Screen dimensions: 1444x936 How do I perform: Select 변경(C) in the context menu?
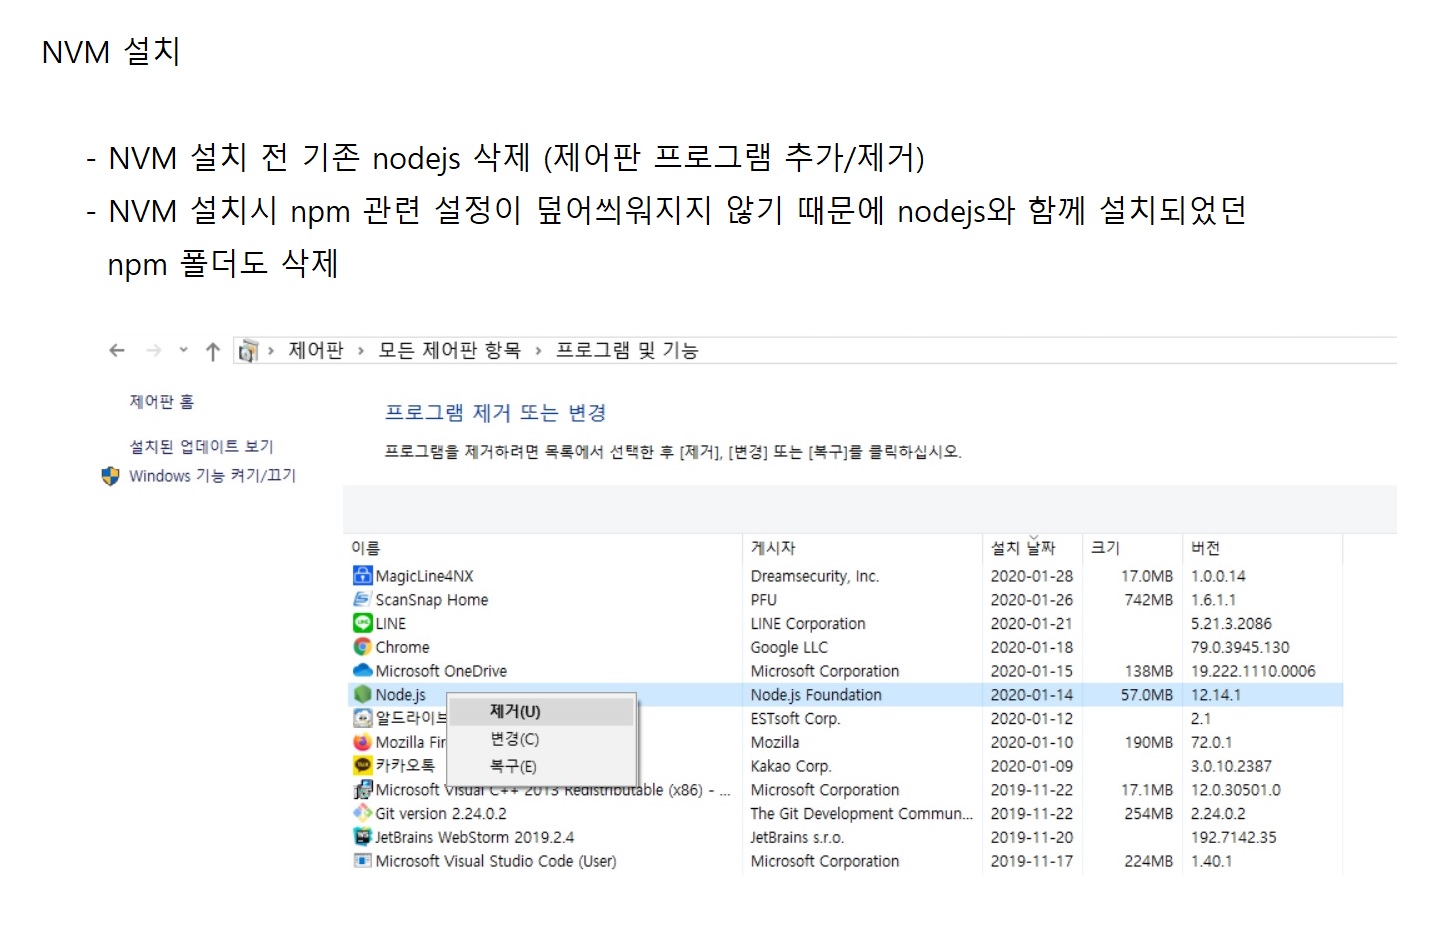515,739
